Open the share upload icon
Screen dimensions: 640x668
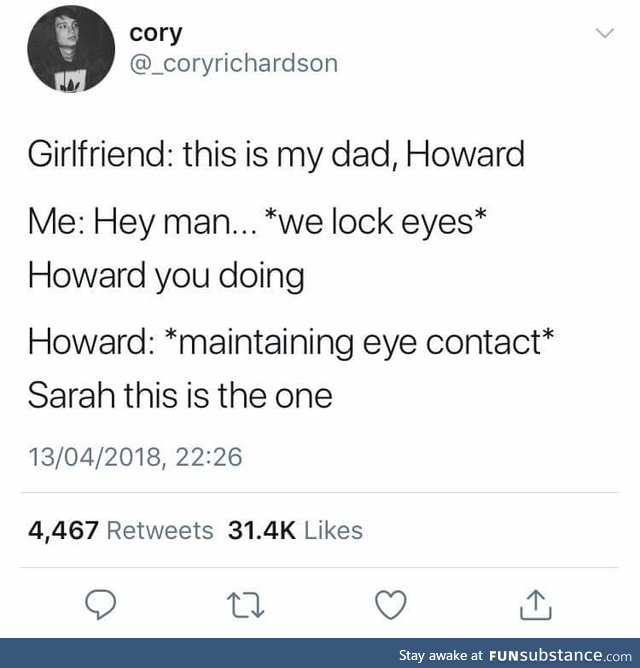[536, 605]
